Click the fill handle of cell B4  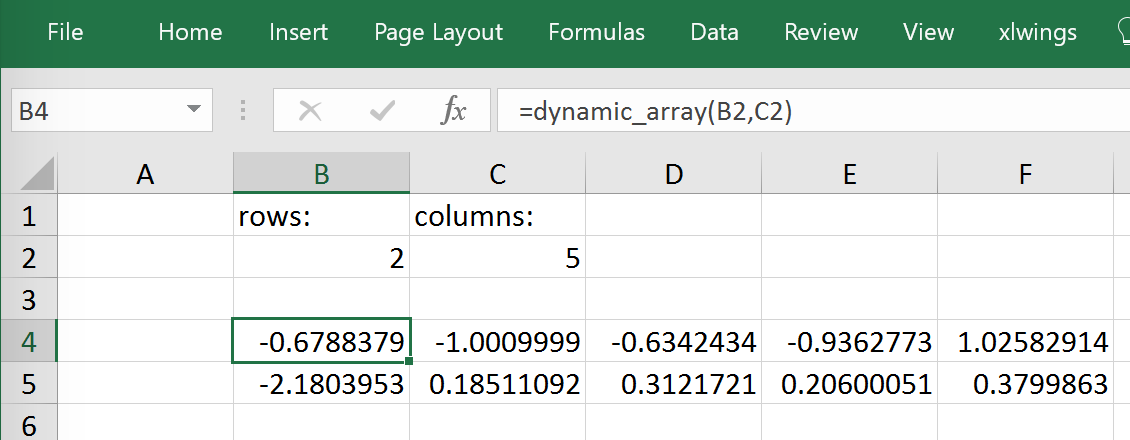(x=409, y=361)
